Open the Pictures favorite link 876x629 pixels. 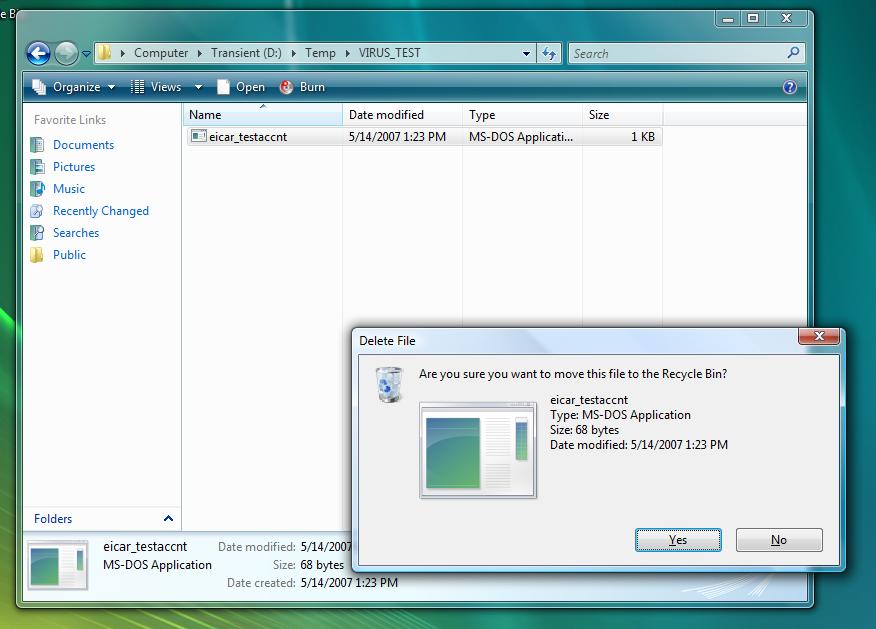point(74,167)
